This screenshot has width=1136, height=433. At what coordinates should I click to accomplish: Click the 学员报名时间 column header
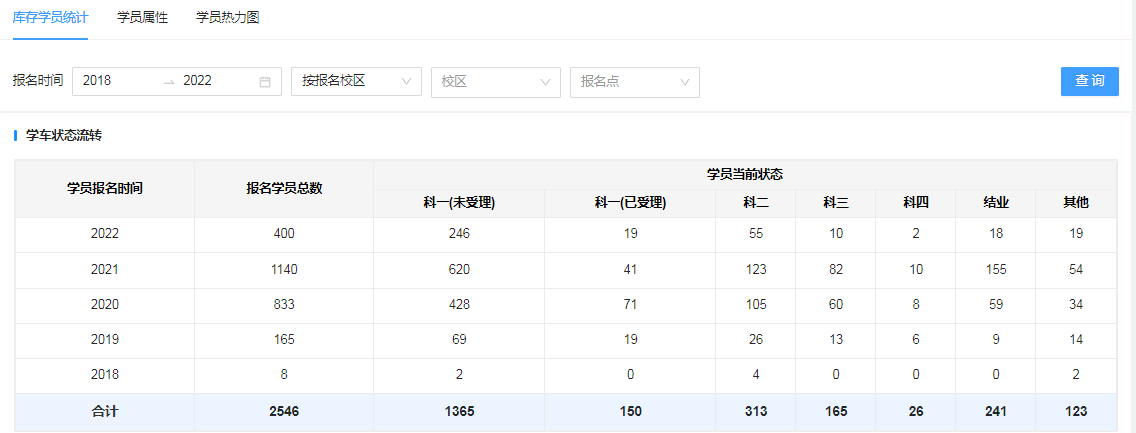tap(104, 188)
